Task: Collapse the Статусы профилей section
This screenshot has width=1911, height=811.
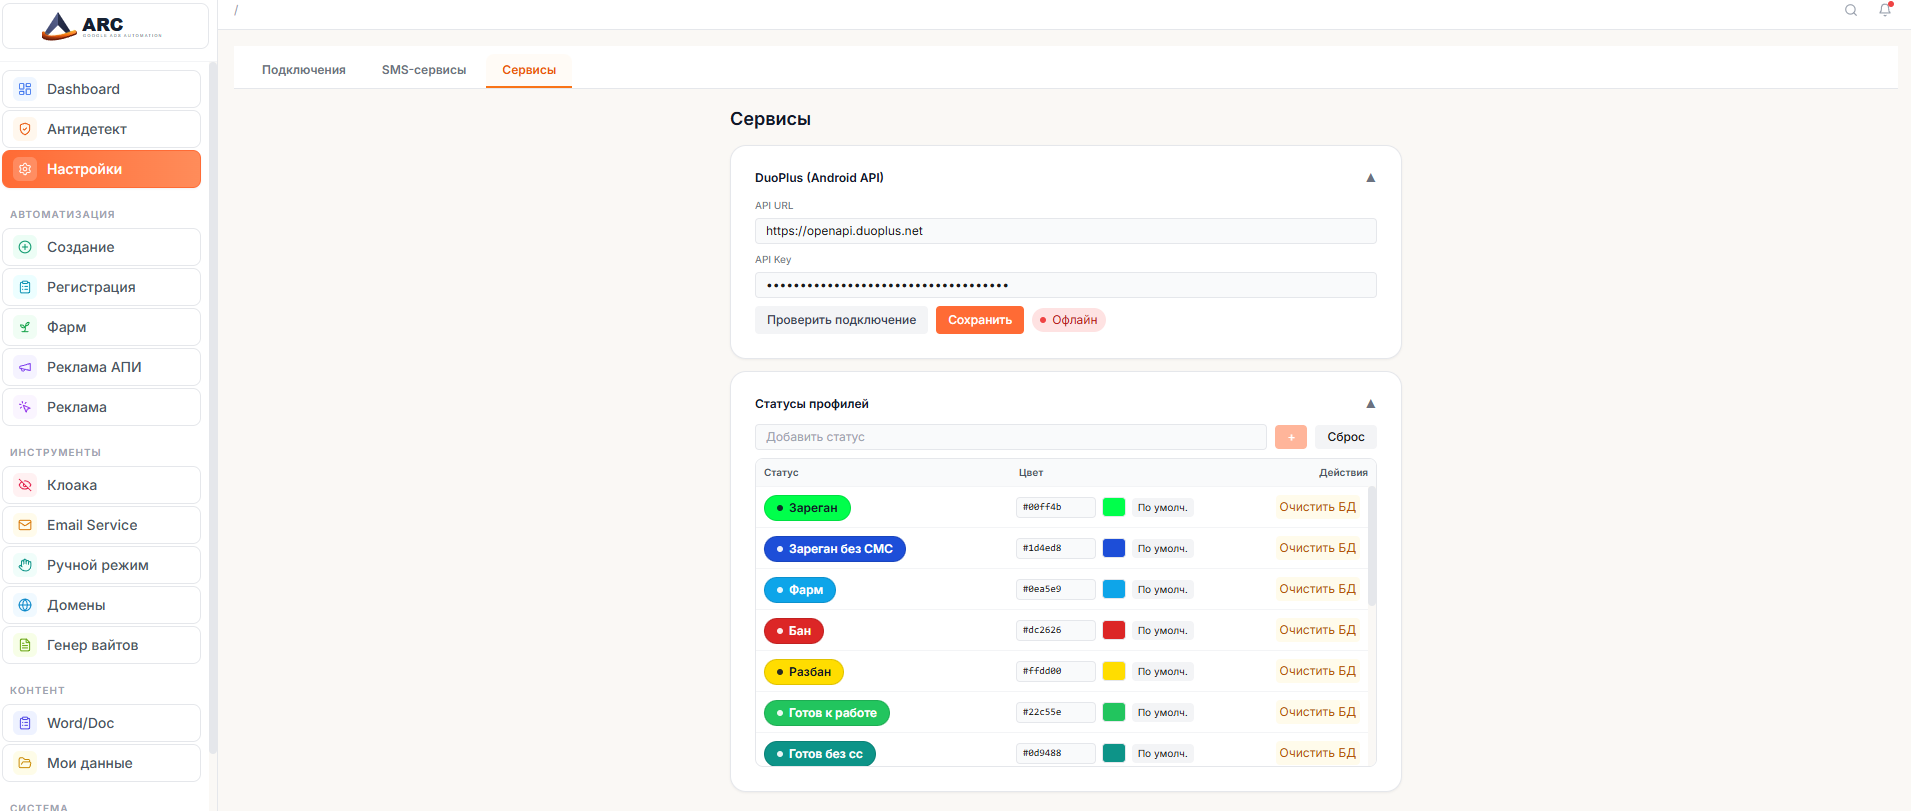Action: (1370, 404)
